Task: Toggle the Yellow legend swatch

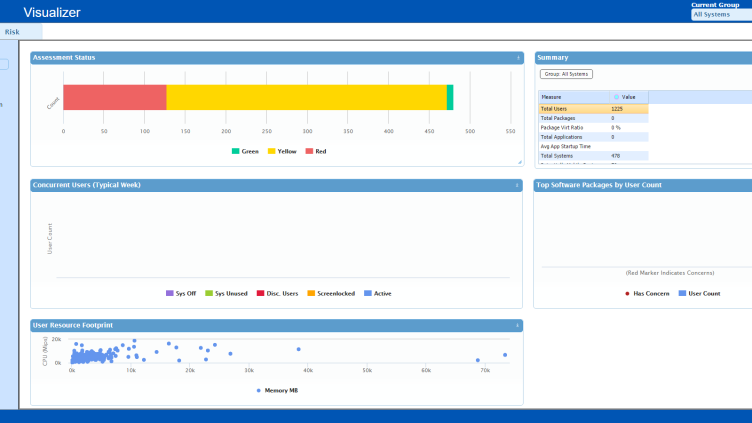Action: (271, 151)
